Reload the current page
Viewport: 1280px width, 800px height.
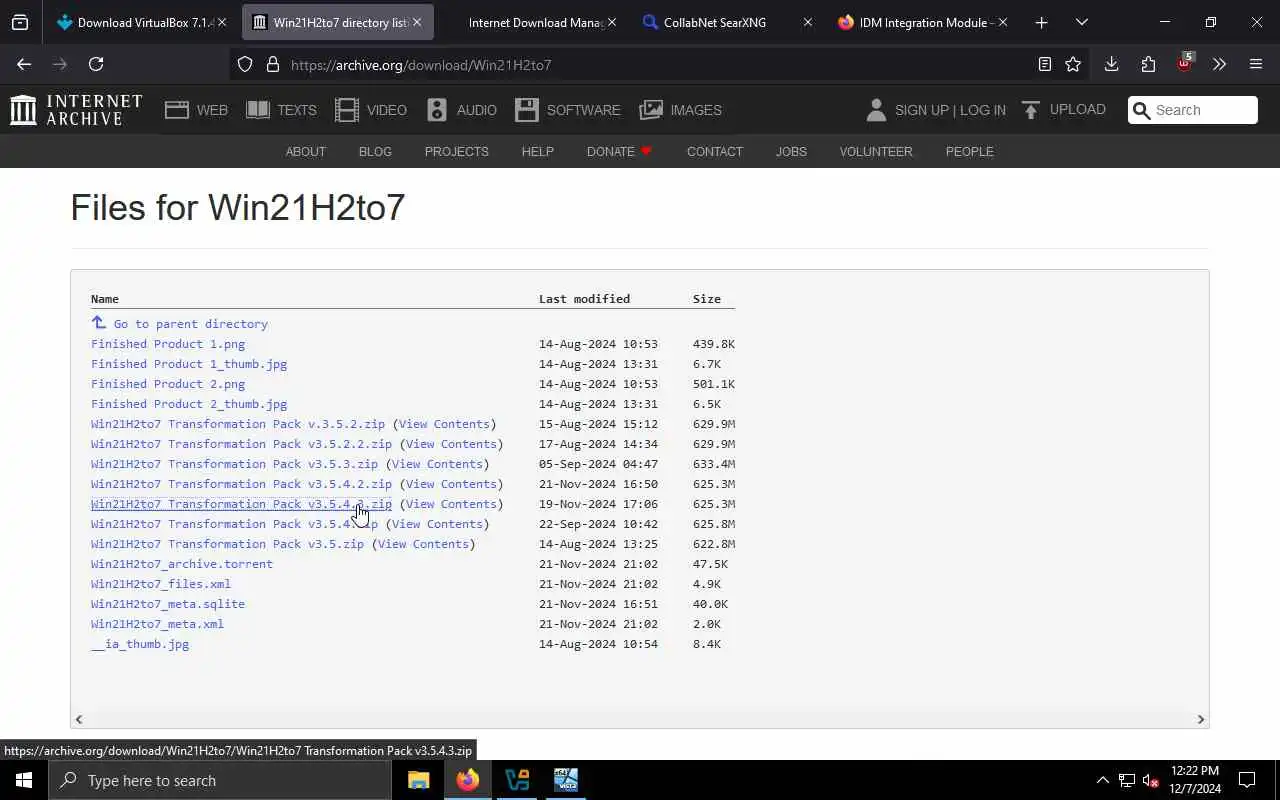[96, 64]
